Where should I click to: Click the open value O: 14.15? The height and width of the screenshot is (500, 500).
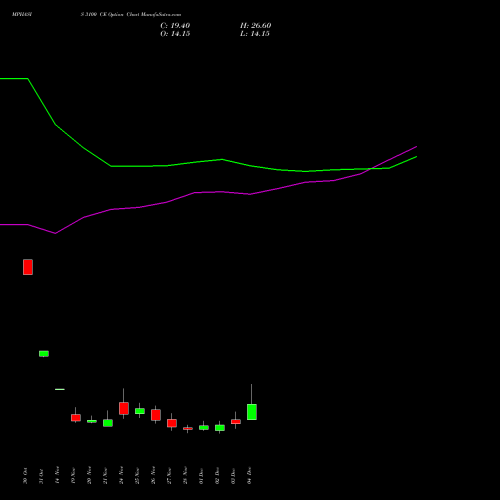(175, 34)
